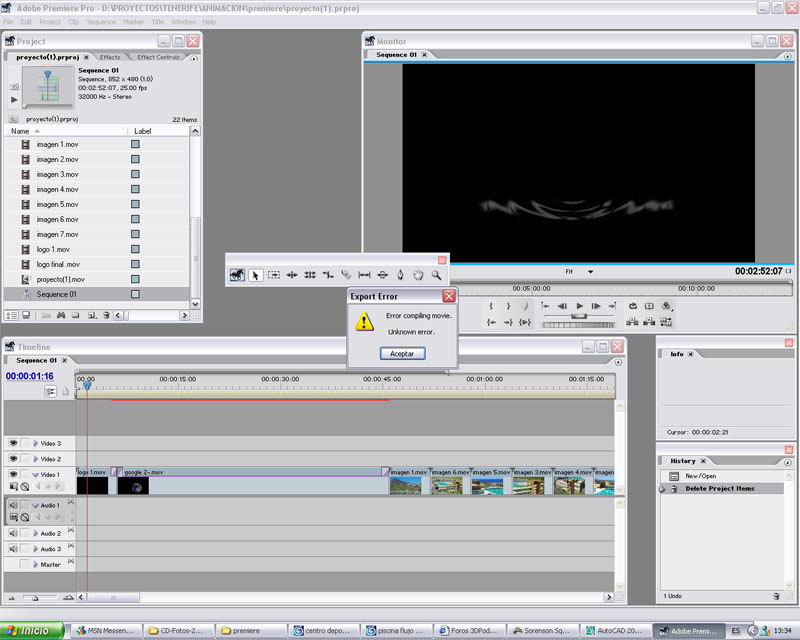
Task: Hide Video 2 track with eye icon
Action: tap(13, 458)
